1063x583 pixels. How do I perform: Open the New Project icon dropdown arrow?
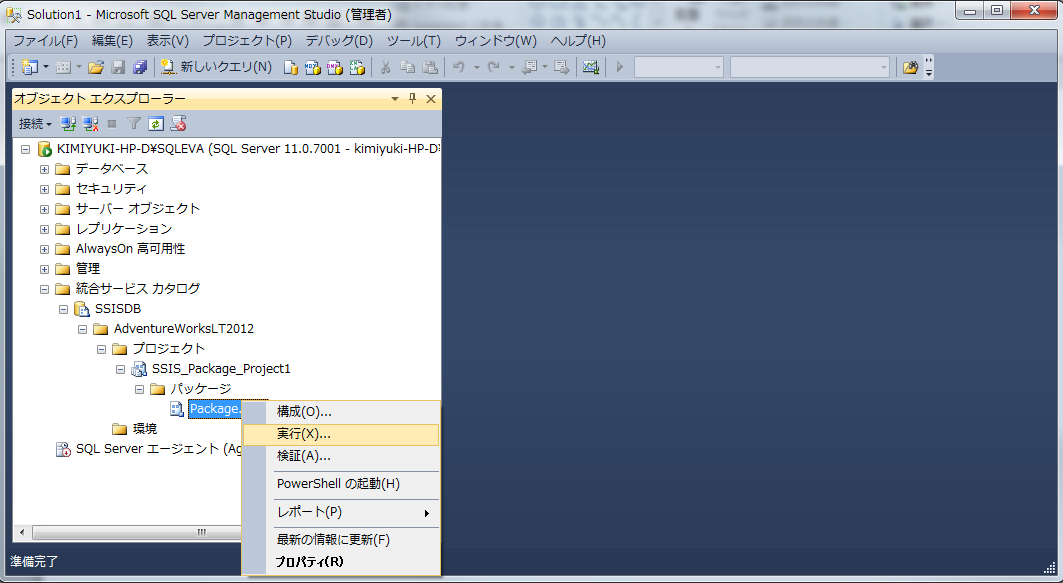point(45,67)
